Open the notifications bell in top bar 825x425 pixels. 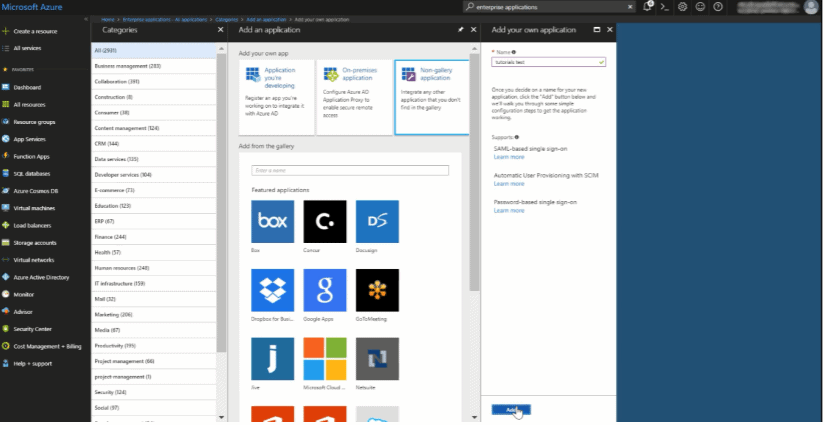[x=648, y=7]
